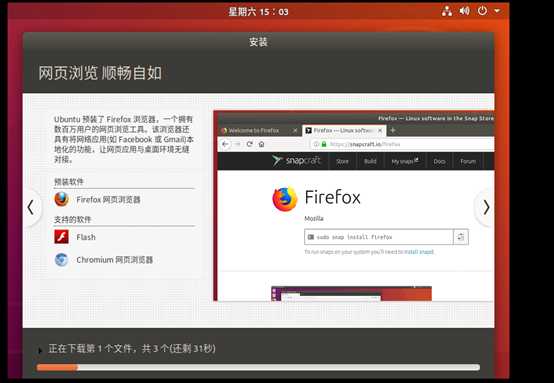Viewport: 554px width, 383px height.
Task: Expand the download details triangle
Action: click(40, 350)
